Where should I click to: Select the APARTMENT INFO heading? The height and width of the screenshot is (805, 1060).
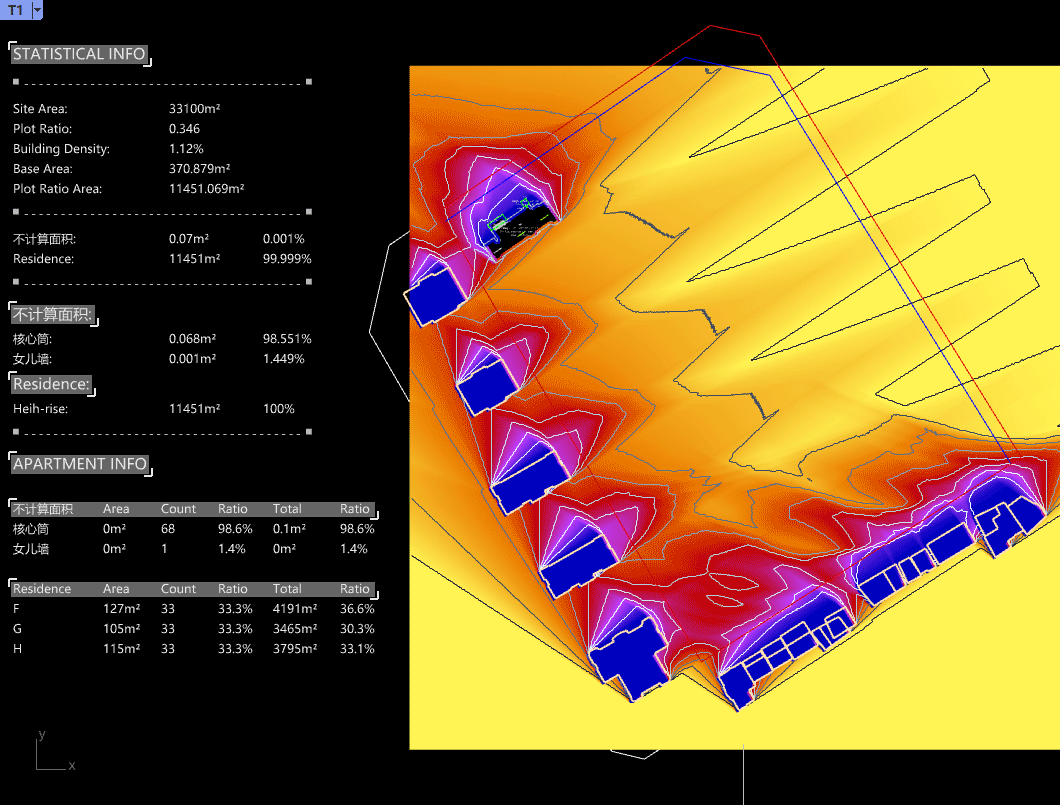pyautogui.click(x=80, y=464)
